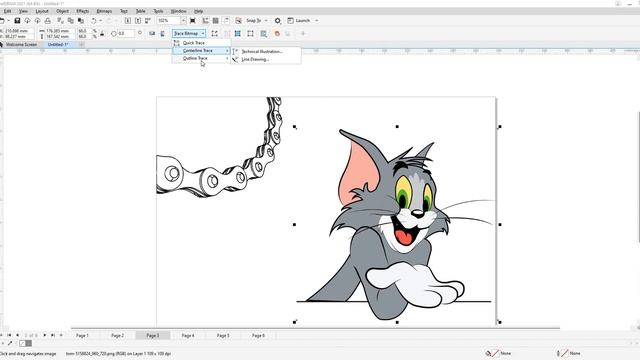The height and width of the screenshot is (360, 640).
Task: Click the square frame icon in property bar
Action: (250, 33)
